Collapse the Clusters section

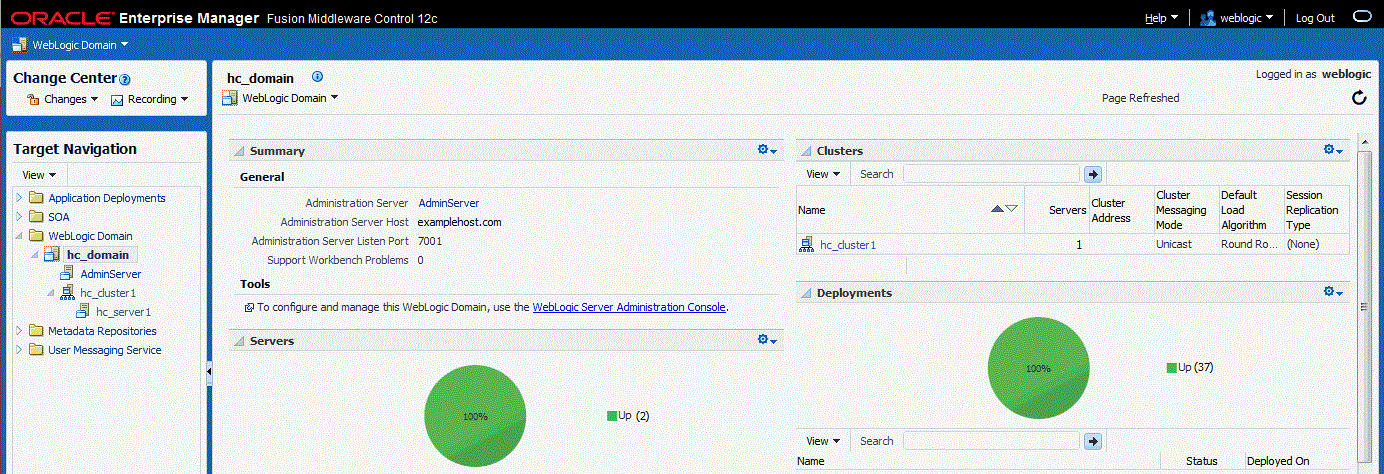point(806,151)
